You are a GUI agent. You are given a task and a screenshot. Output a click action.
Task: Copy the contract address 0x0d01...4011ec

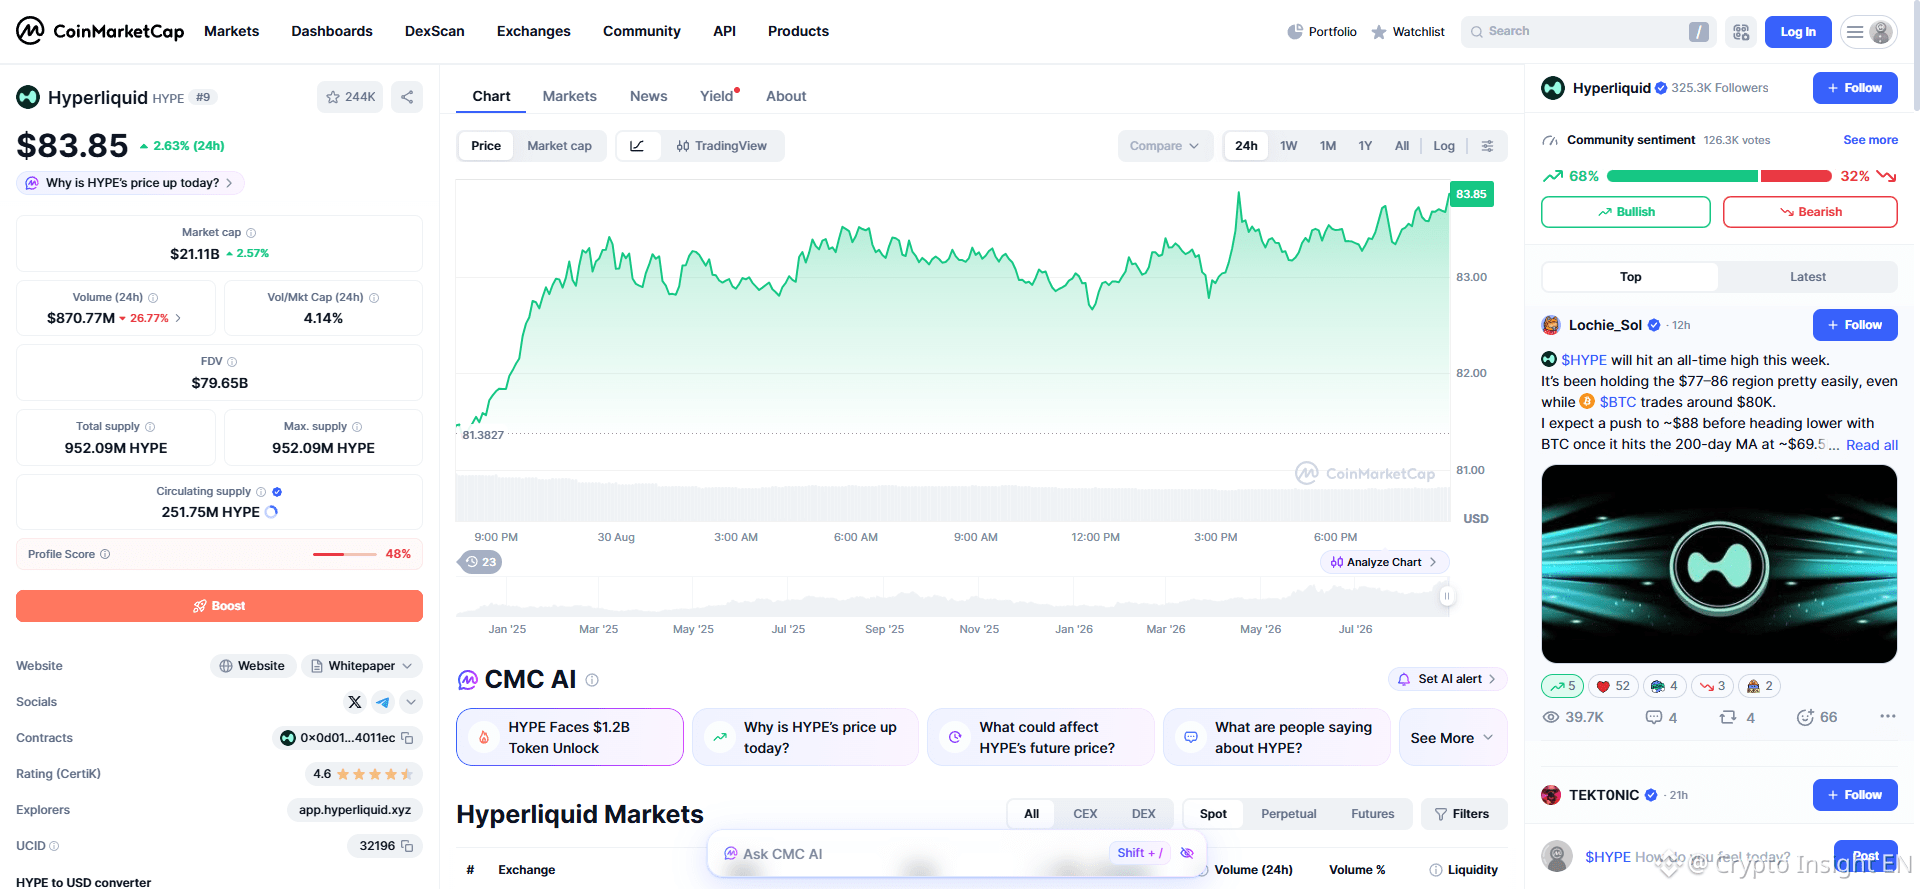click(407, 738)
